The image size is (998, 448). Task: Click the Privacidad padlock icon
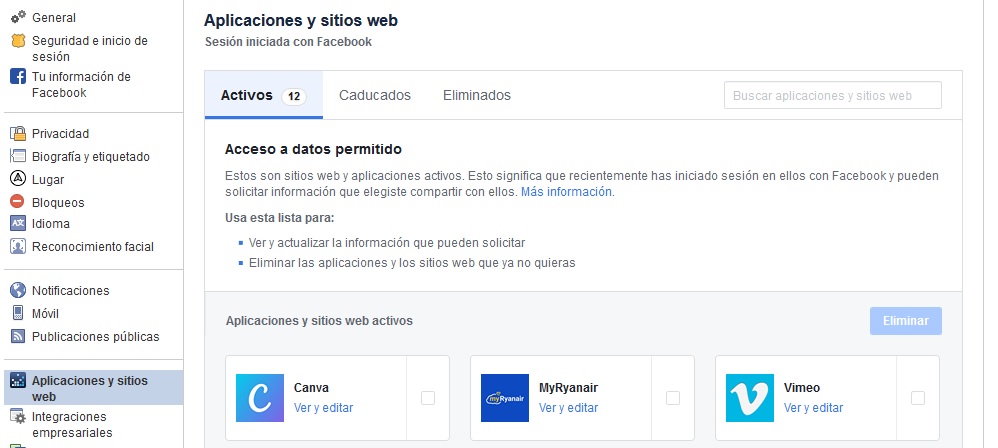(17, 133)
